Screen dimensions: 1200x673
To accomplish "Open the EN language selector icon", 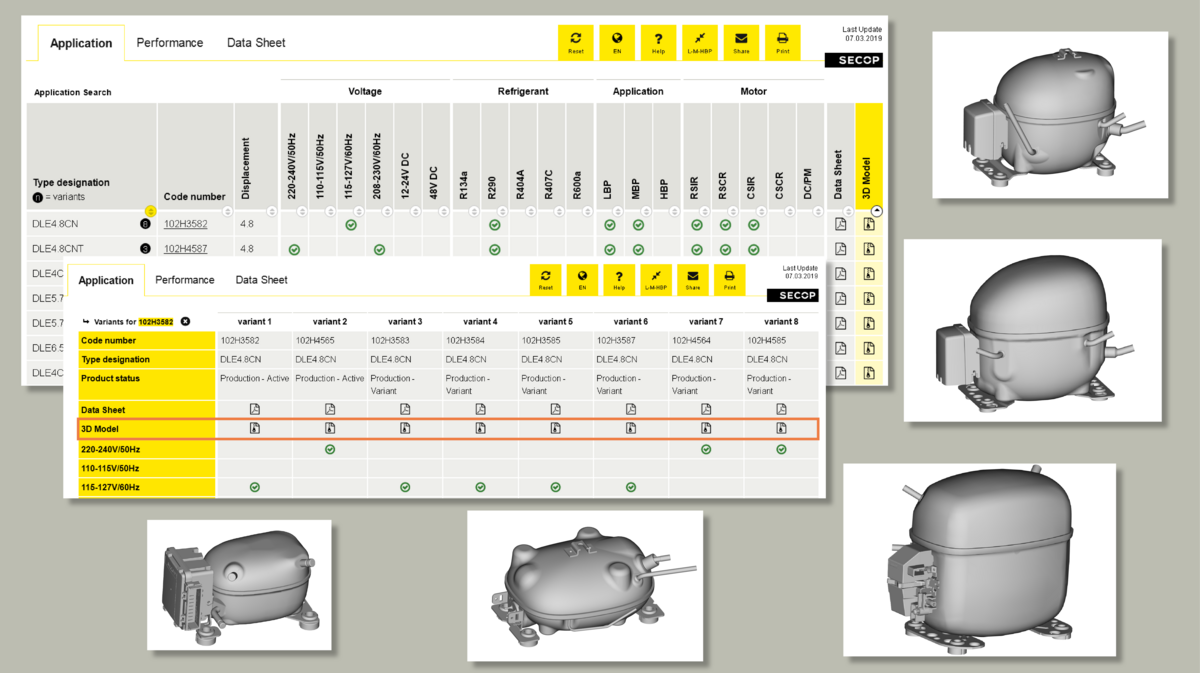I will tap(617, 42).
